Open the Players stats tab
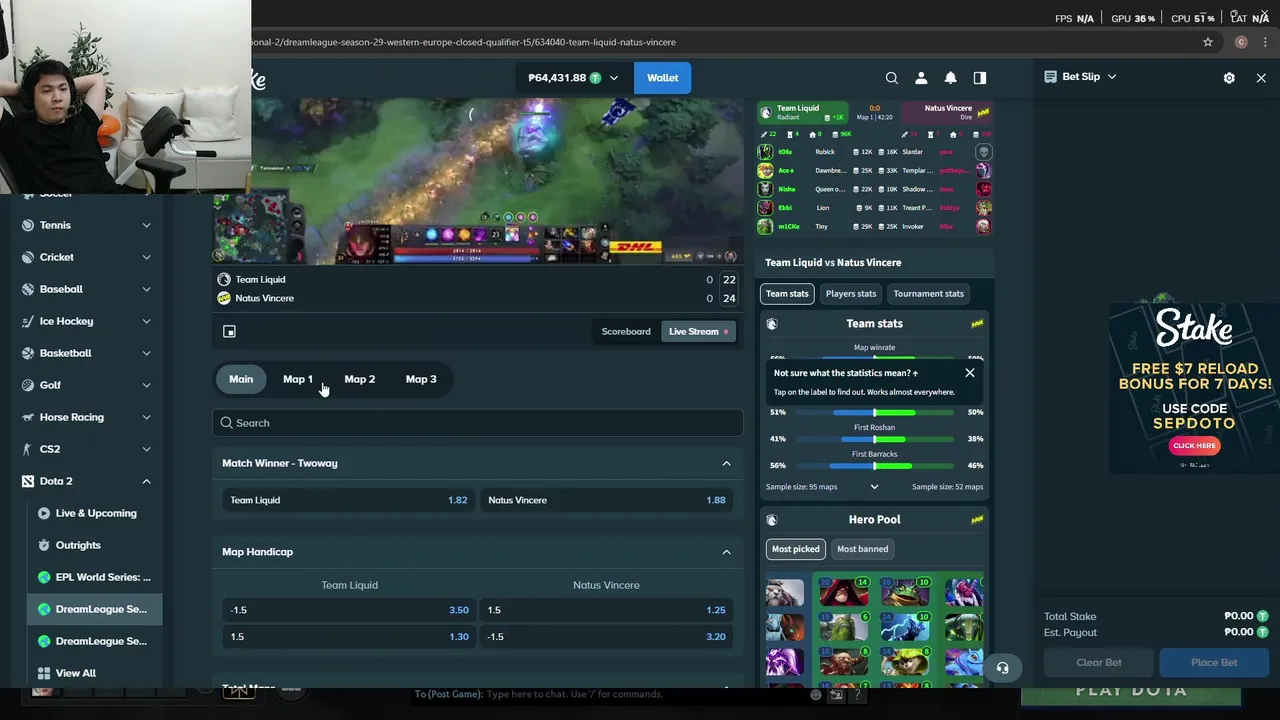 pyautogui.click(x=851, y=294)
